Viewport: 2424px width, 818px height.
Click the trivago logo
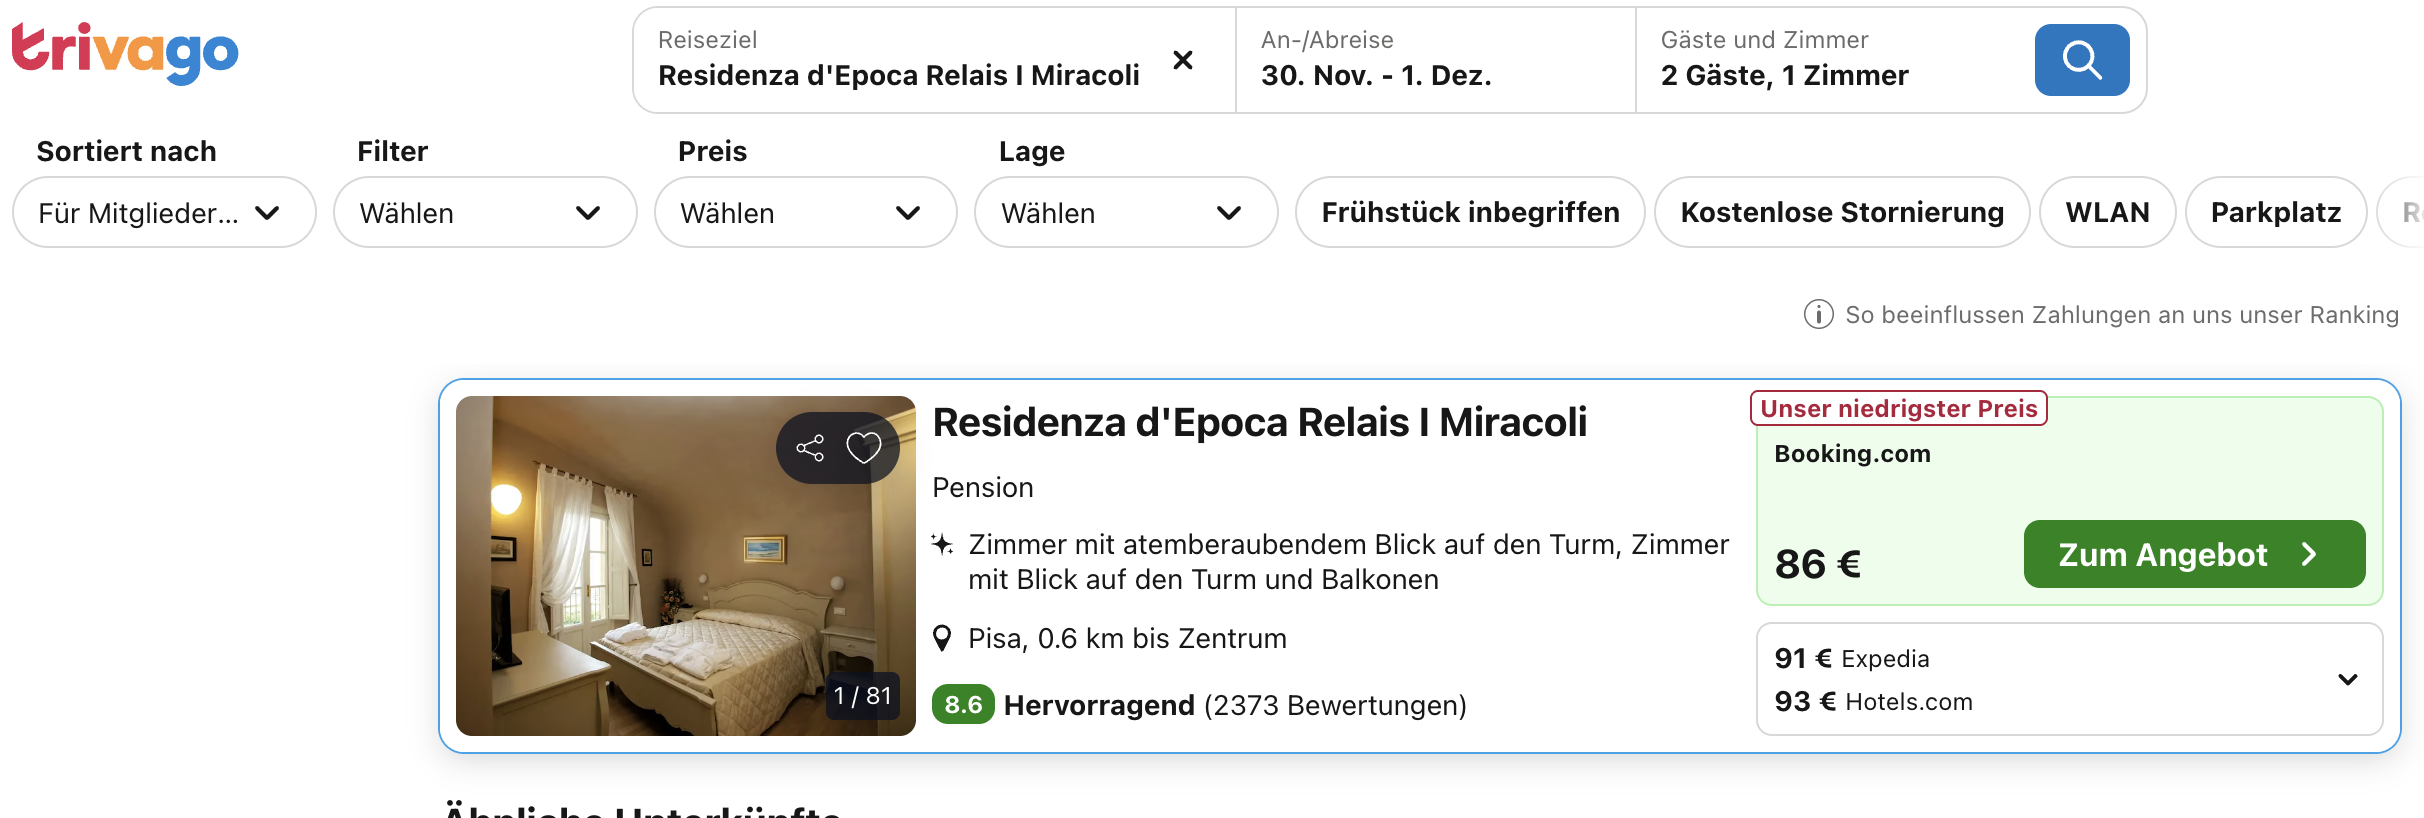[x=125, y=53]
